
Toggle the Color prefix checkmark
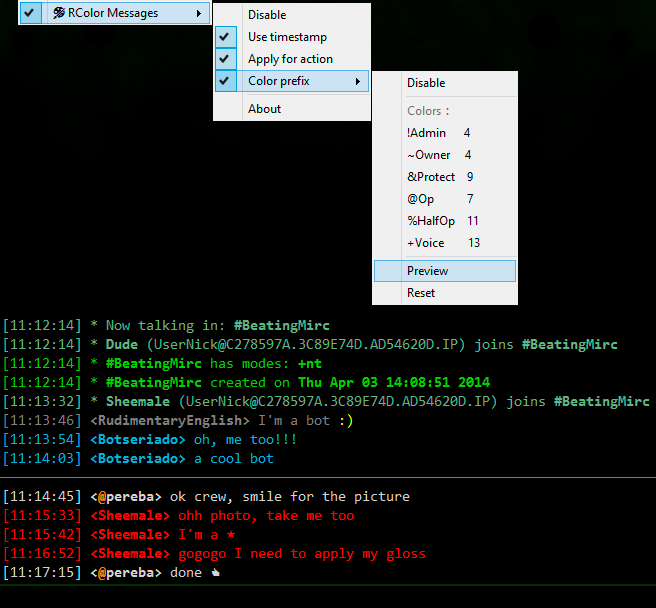tap(225, 81)
